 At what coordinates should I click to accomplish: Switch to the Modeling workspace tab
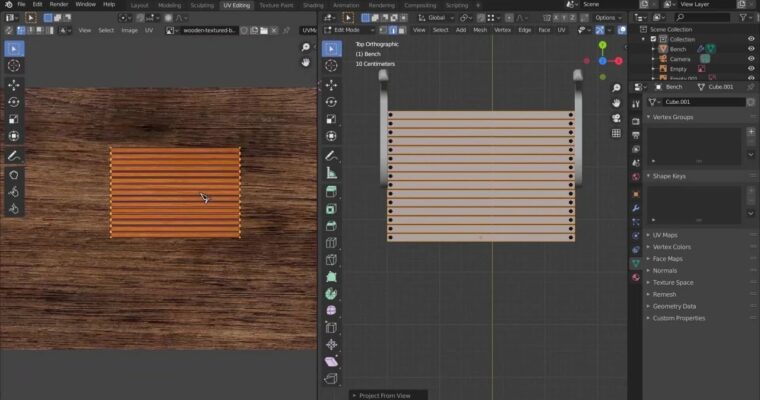(x=169, y=5)
